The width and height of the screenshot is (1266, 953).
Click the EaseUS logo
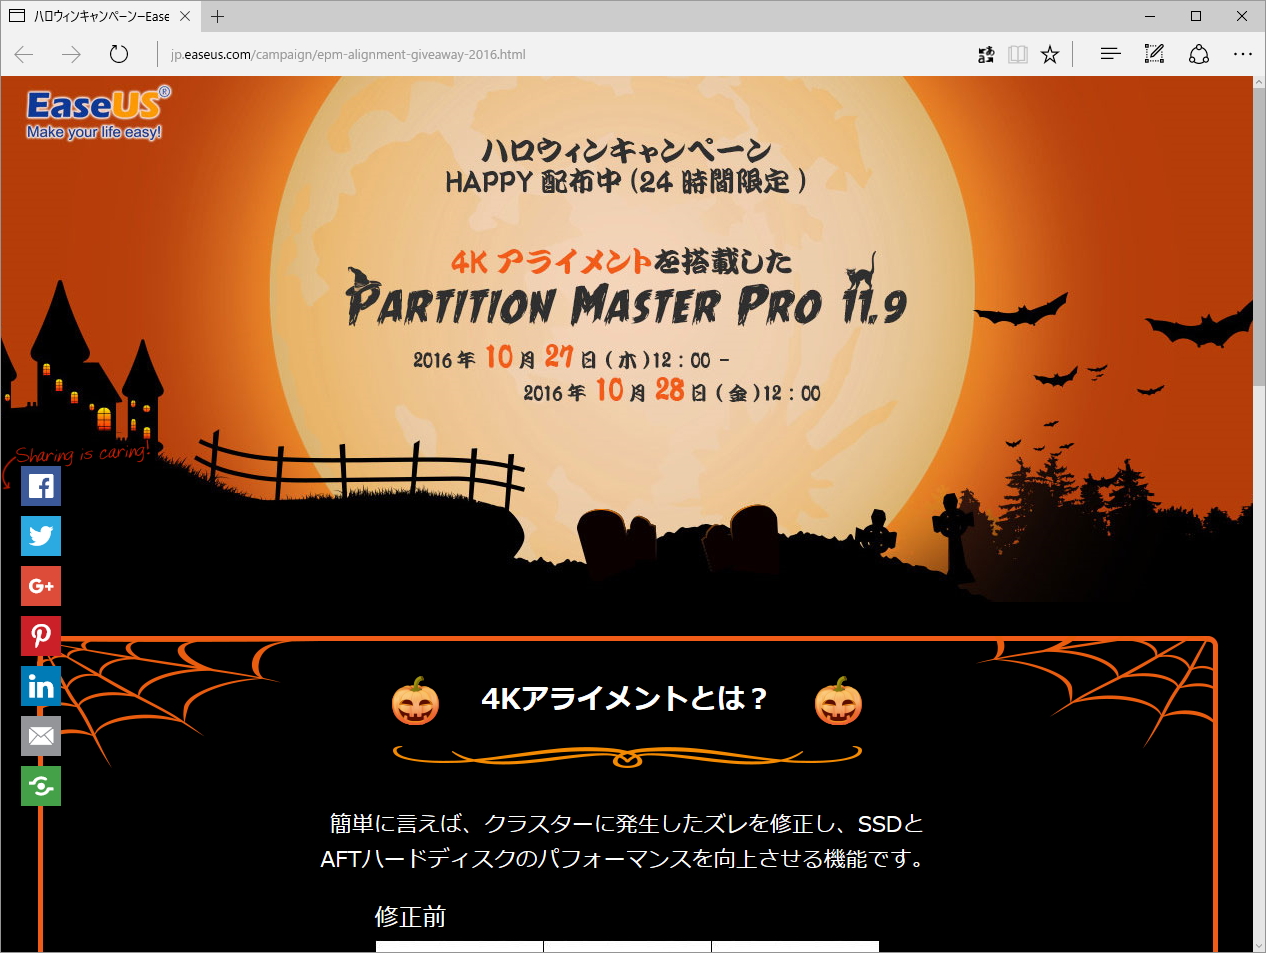click(96, 110)
